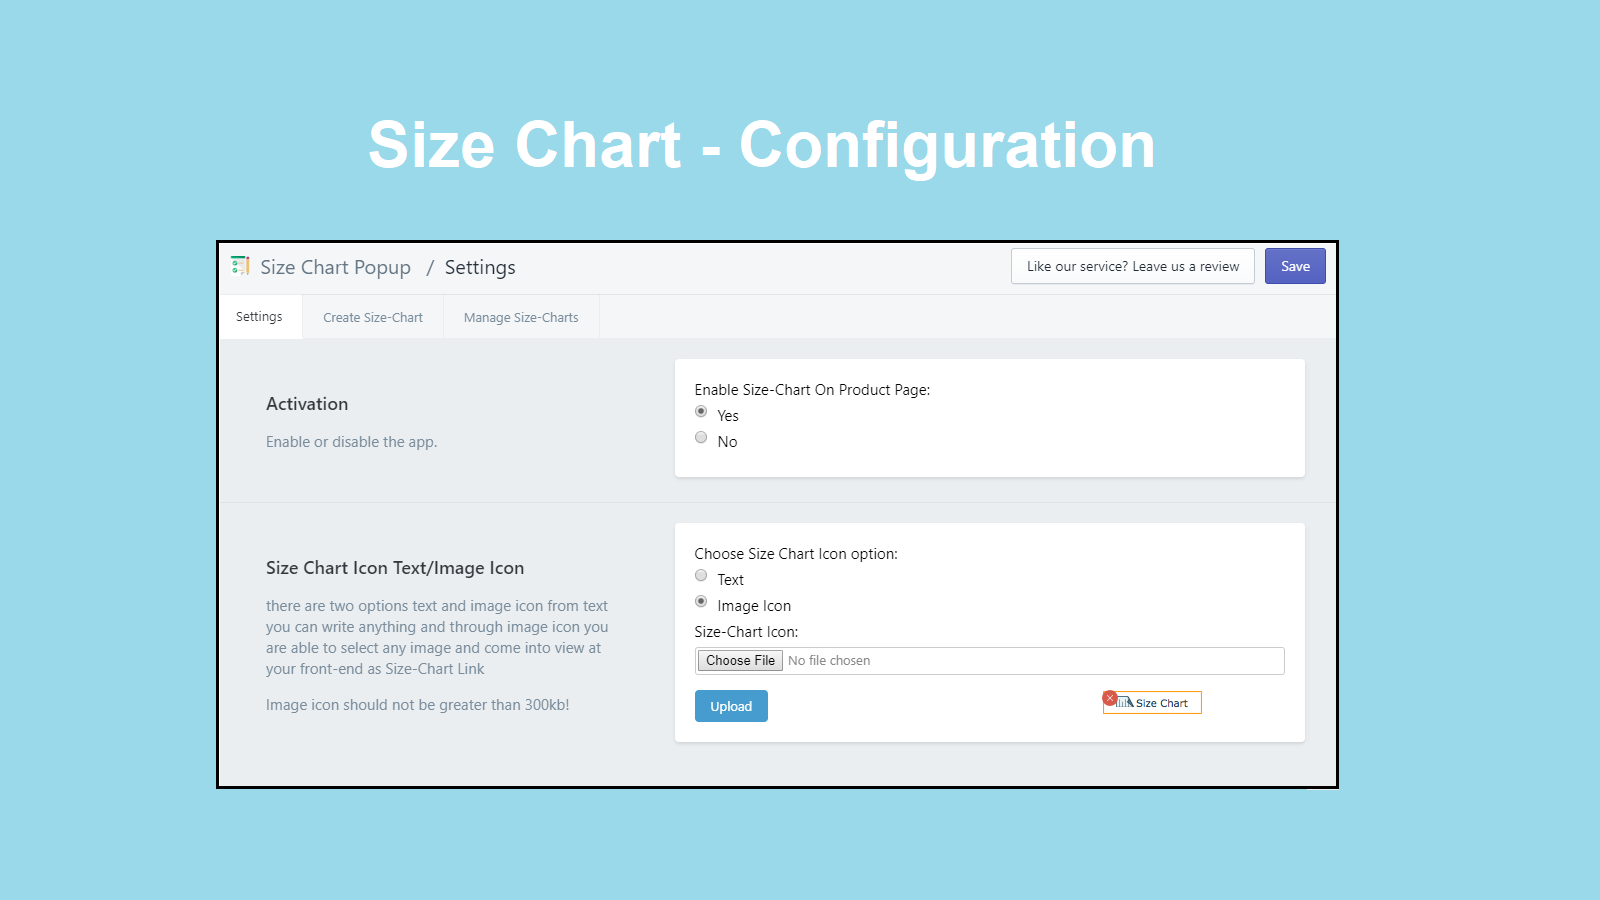Click Leave us a review
1600x900 pixels.
tap(1132, 266)
